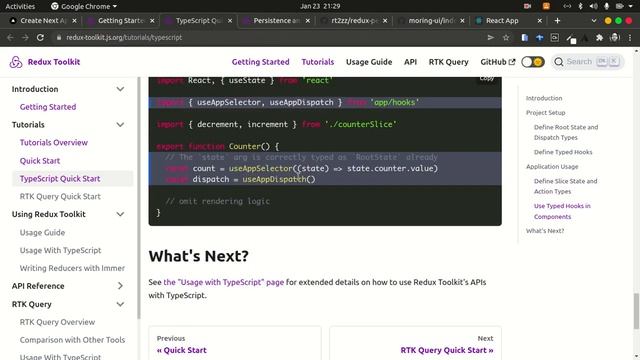Viewport: 640px width, 360px height.
Task: Collapse the Introduction sidebar section
Action: 120,89
